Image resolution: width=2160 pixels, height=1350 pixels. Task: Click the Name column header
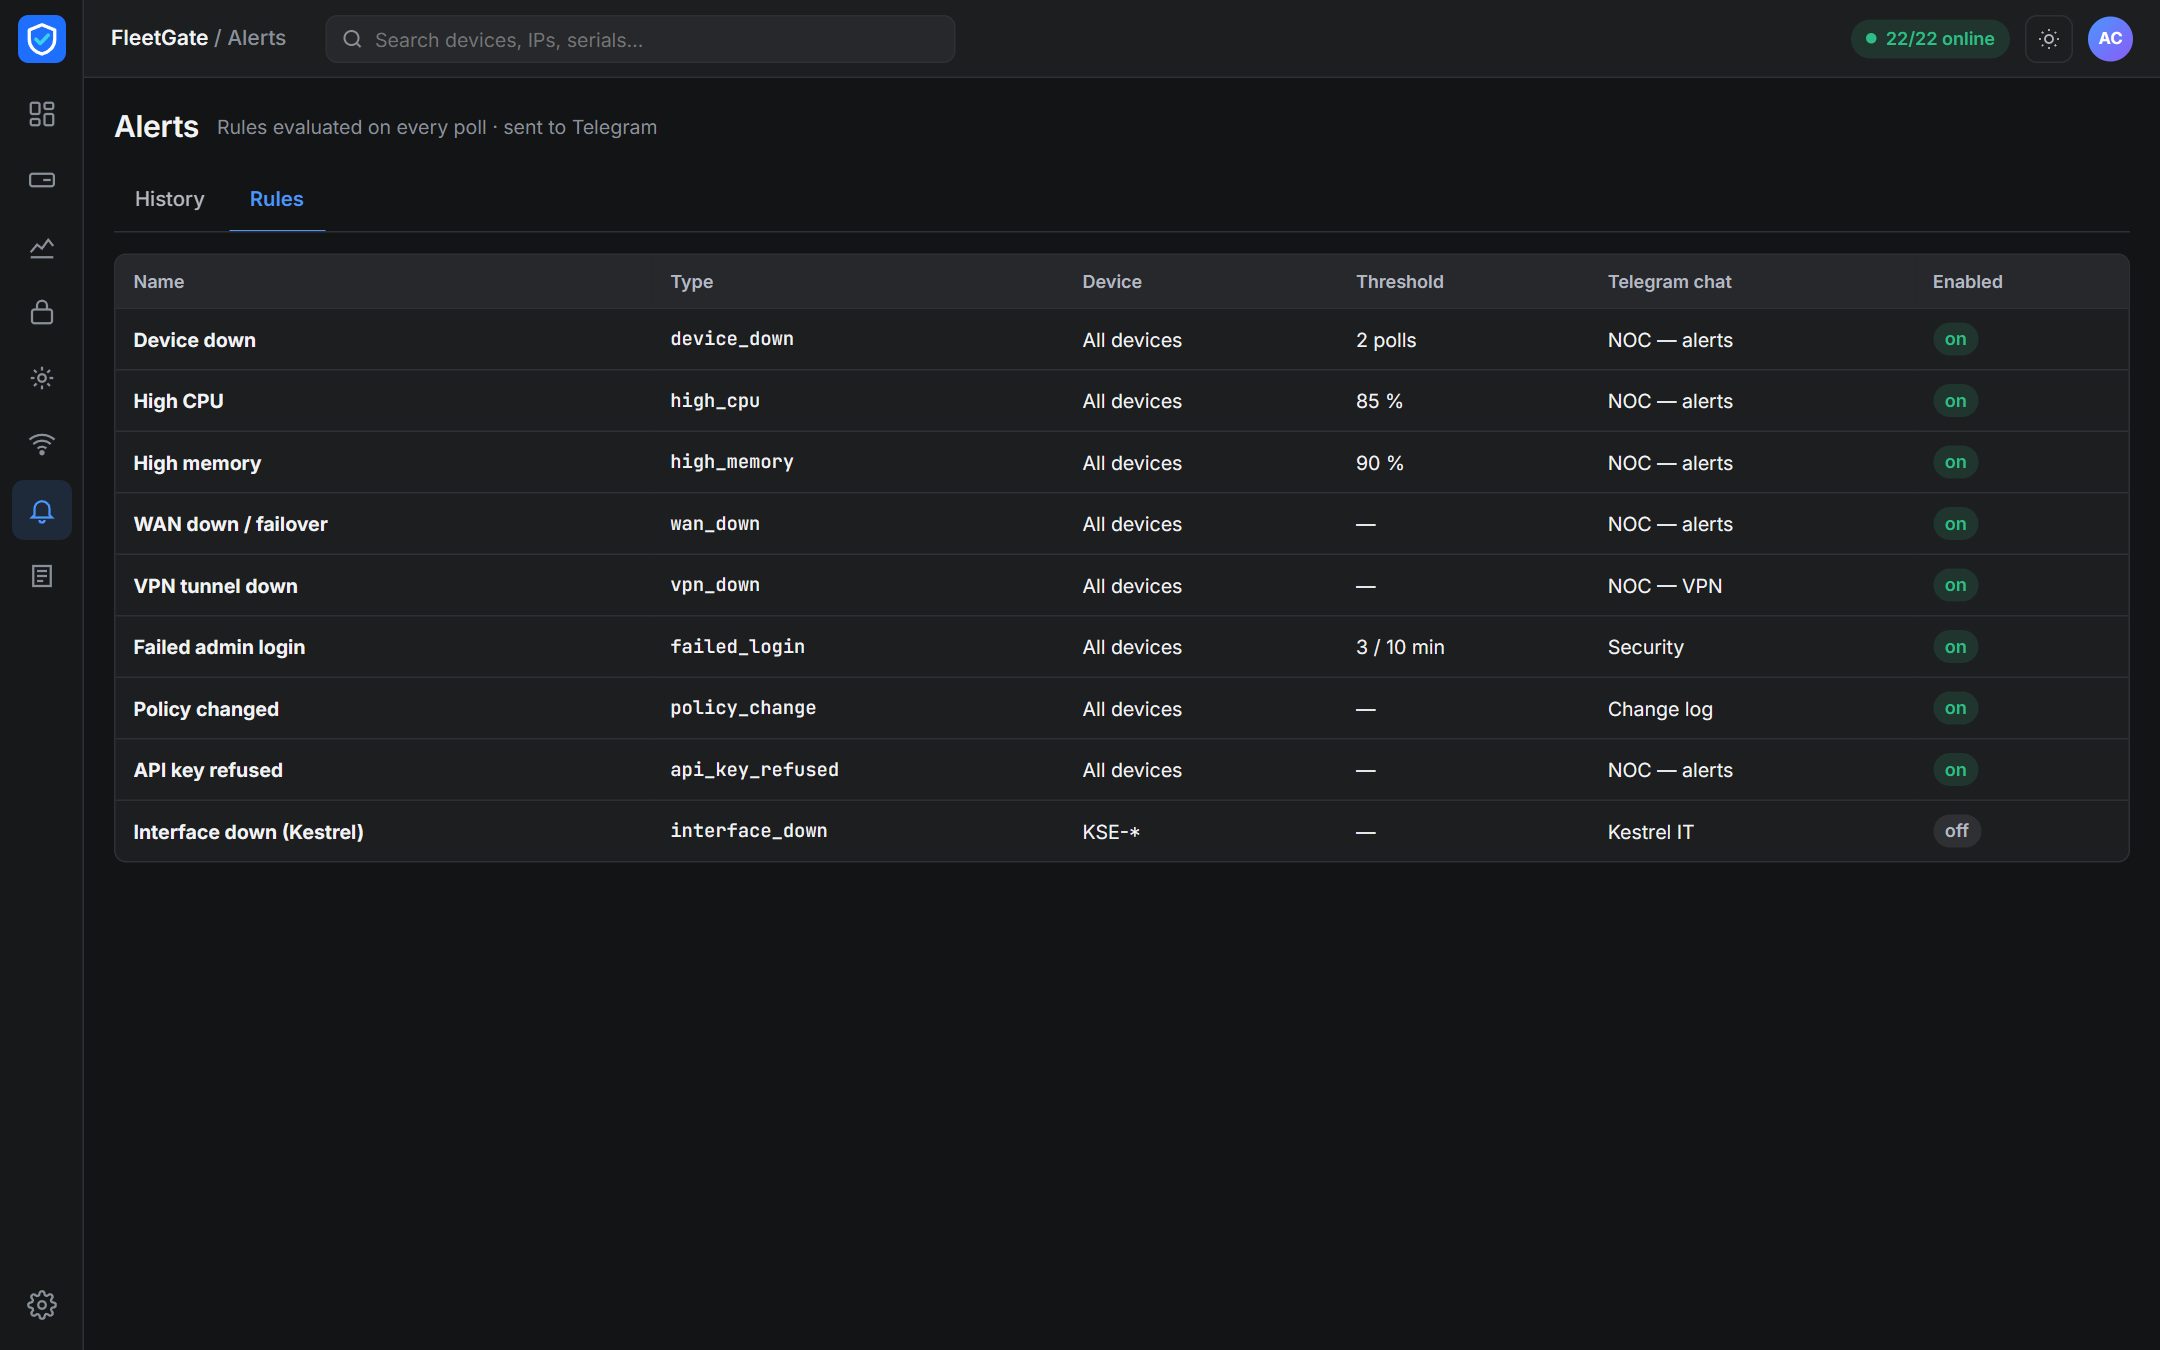coord(159,282)
